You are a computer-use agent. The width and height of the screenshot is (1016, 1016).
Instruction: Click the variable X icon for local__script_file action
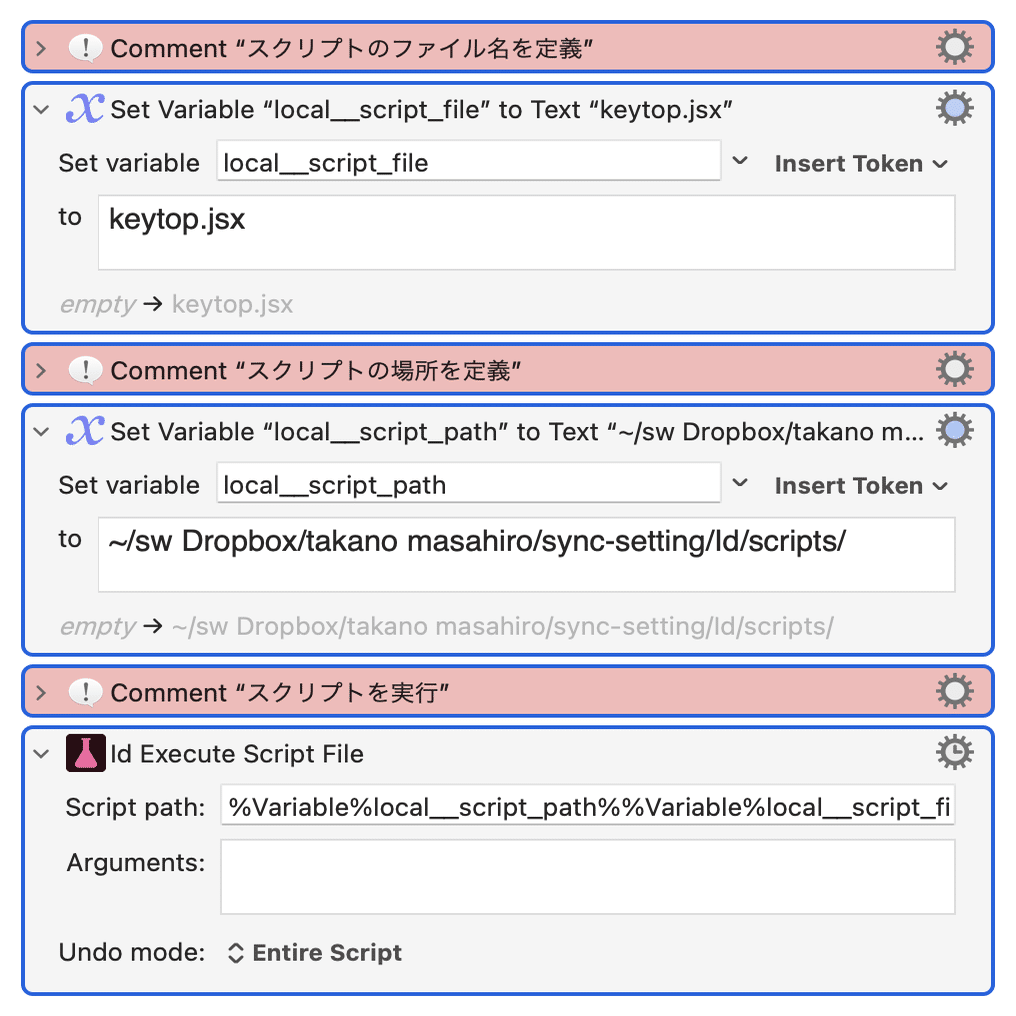(86, 109)
